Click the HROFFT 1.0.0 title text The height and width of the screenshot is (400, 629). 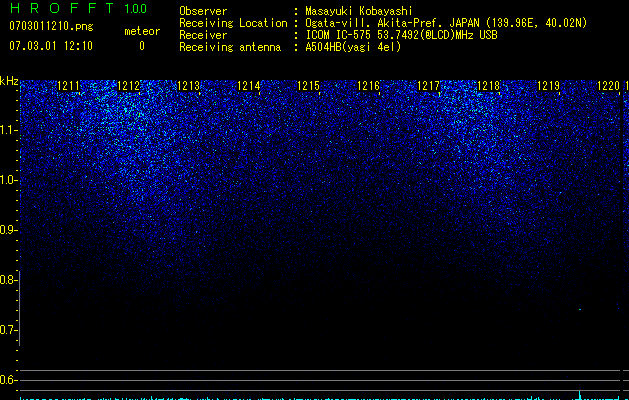pyautogui.click(x=78, y=8)
